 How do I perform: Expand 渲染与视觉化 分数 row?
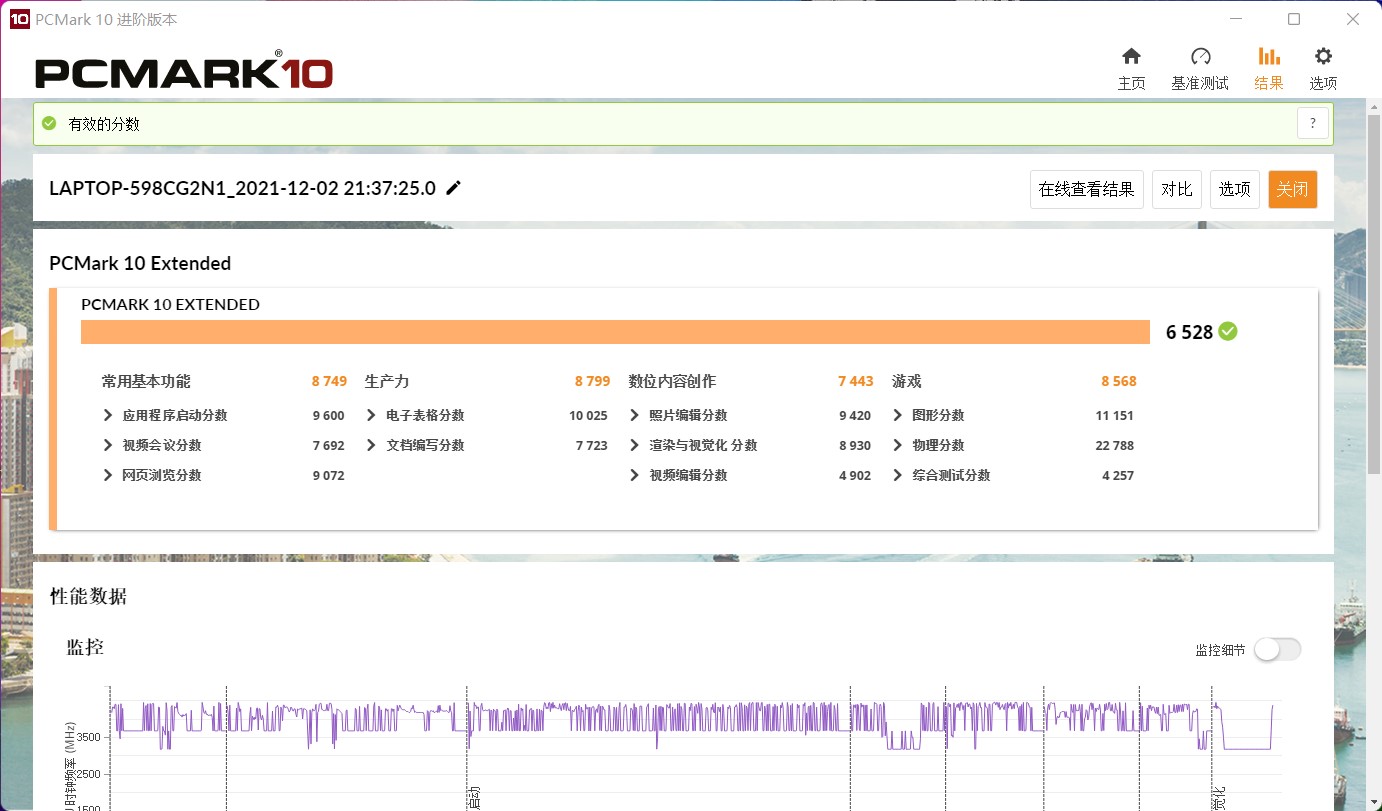pos(634,445)
